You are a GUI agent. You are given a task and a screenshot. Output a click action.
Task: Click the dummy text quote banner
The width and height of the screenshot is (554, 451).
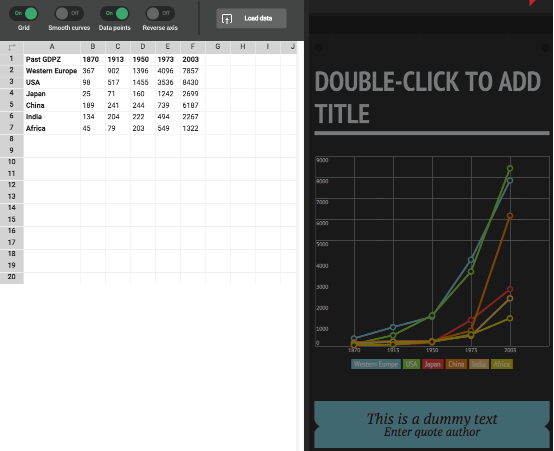[x=432, y=424]
